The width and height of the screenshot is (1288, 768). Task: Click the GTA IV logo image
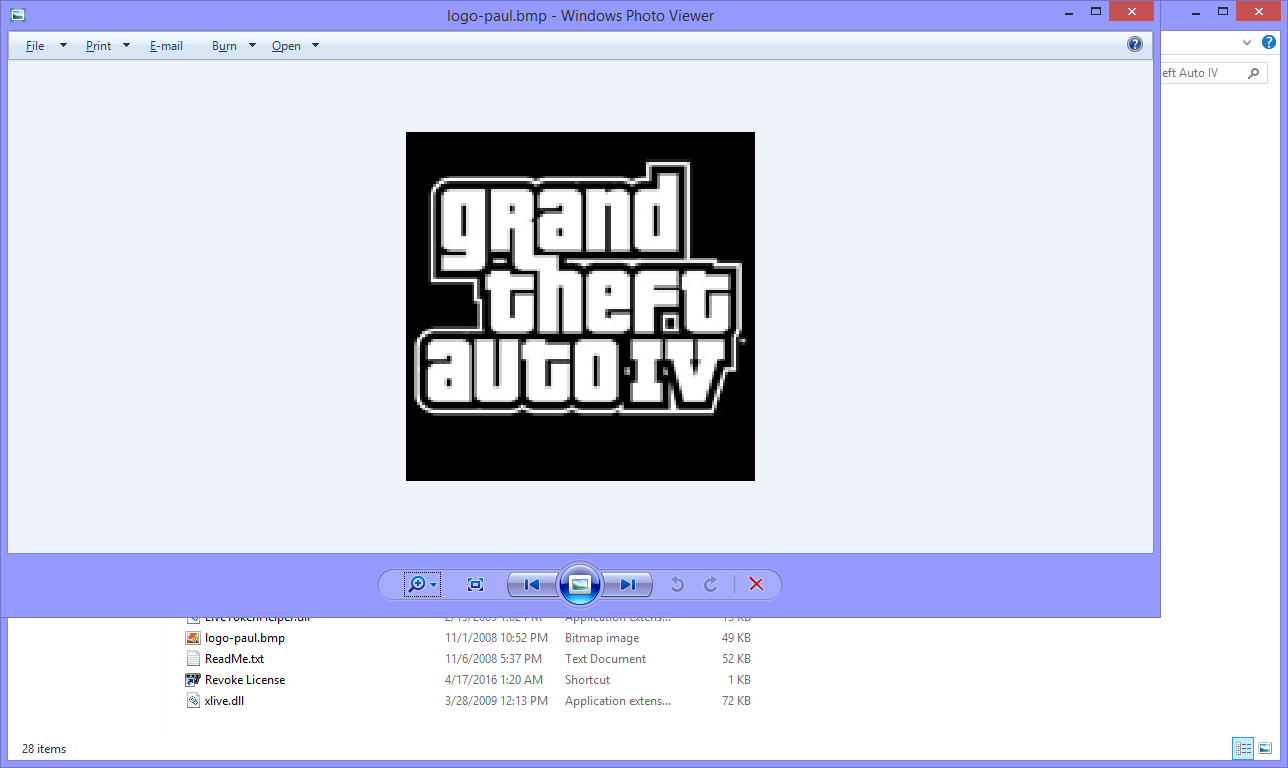pos(580,306)
